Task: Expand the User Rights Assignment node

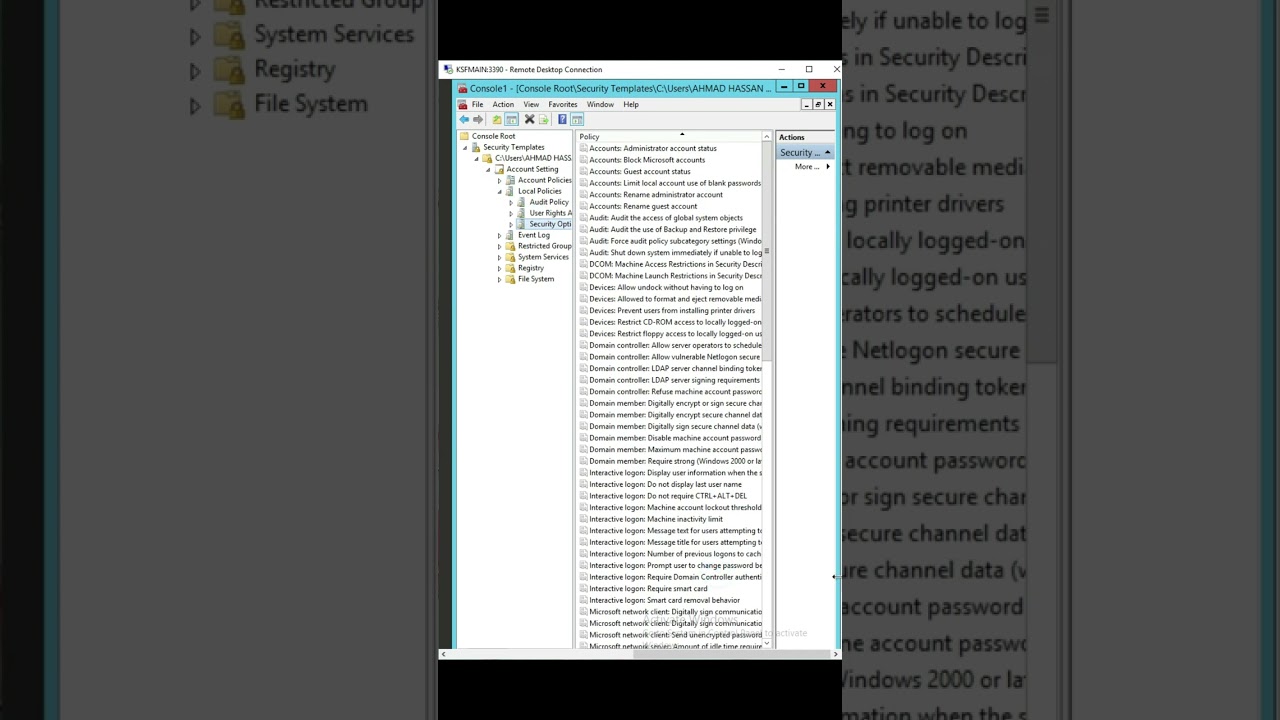Action: pos(511,213)
